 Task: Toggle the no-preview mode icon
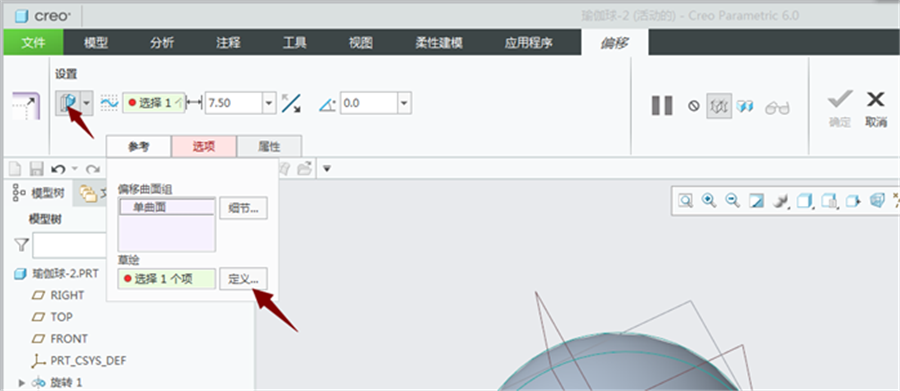[693, 106]
